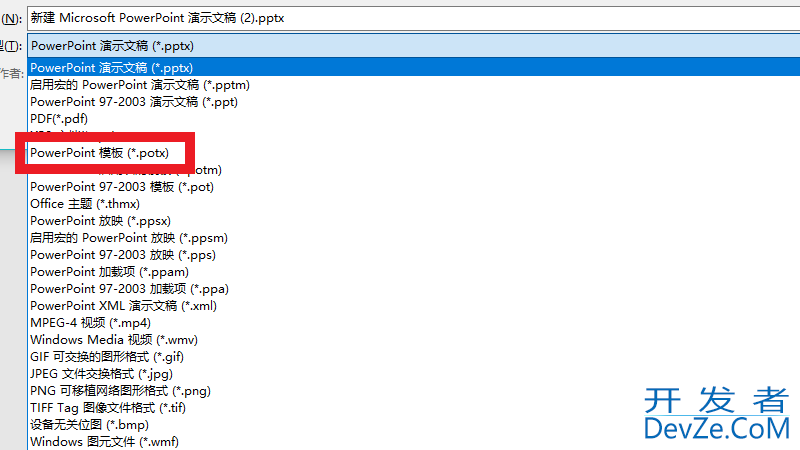Screen dimensions: 800x450
Task: Choose PowerPoint 加载项 (*.ppam)
Action: [x=109, y=271]
